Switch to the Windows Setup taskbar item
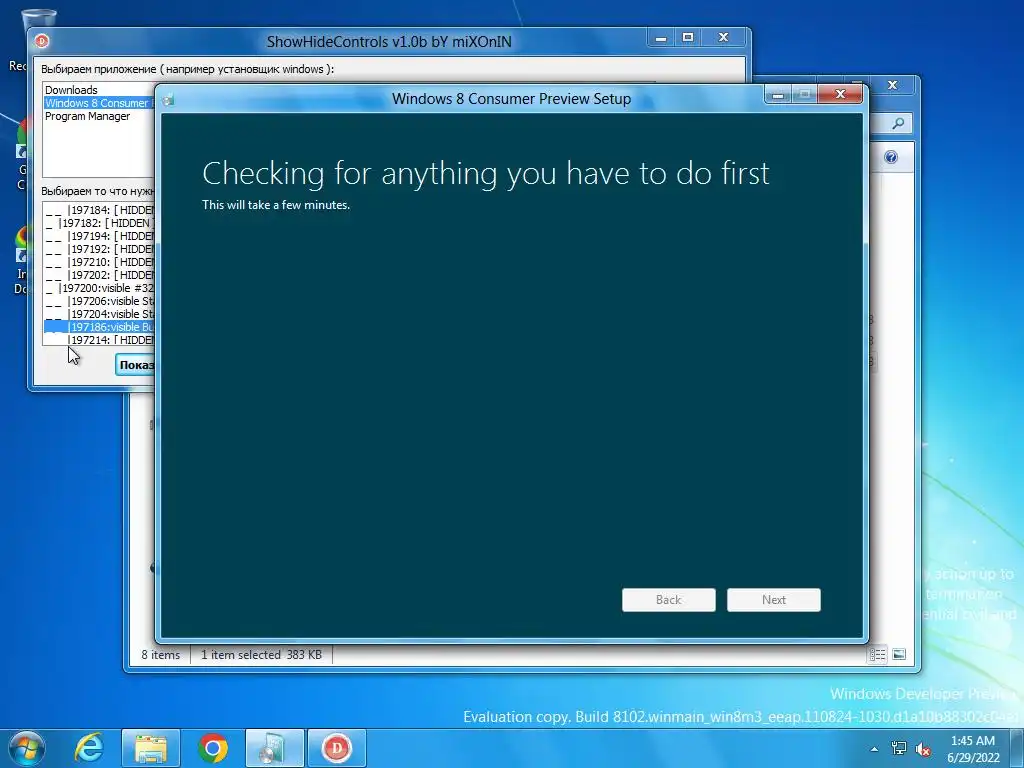The image size is (1024, 768). point(274,748)
